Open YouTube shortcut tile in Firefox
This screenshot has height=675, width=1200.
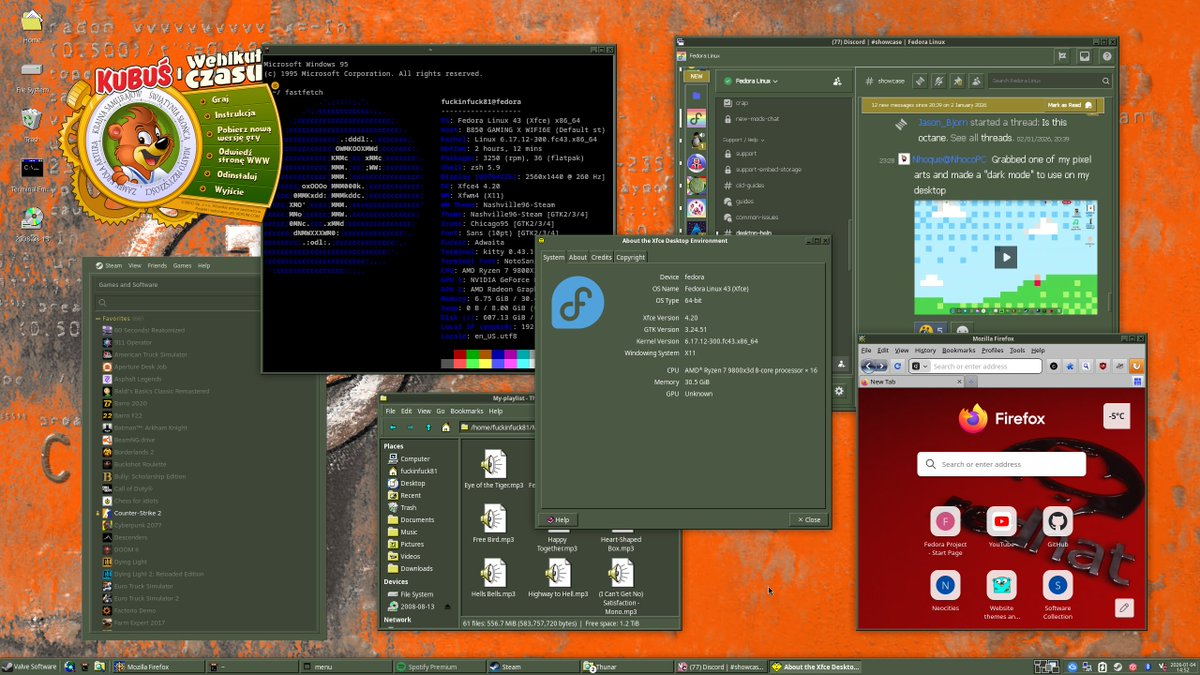pyautogui.click(x=1001, y=528)
